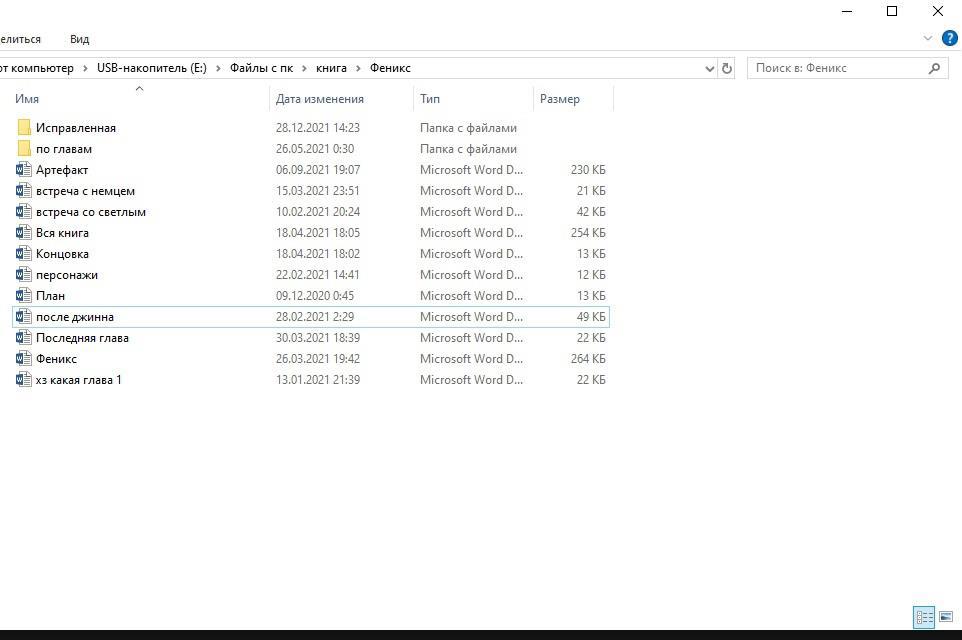The height and width of the screenshot is (640, 962).
Task: Sort files by Дата изменения column
Action: pos(320,99)
